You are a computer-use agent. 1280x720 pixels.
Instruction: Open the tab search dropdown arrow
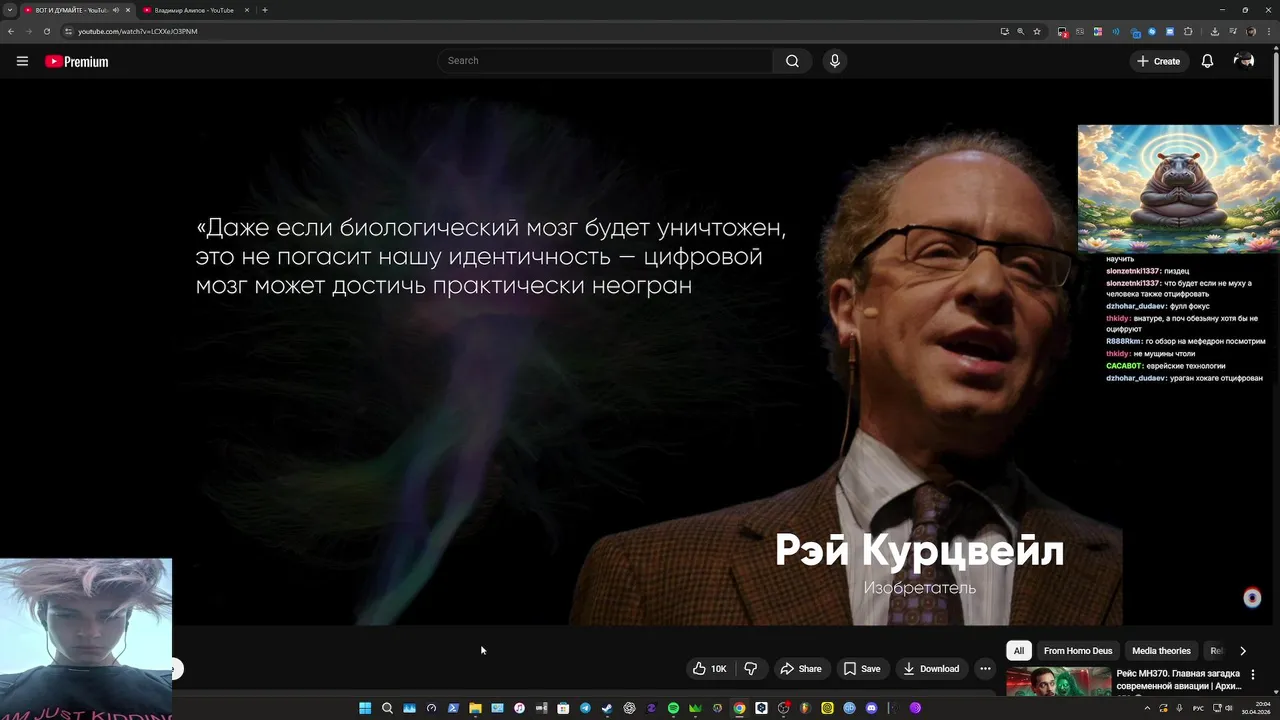(9, 10)
